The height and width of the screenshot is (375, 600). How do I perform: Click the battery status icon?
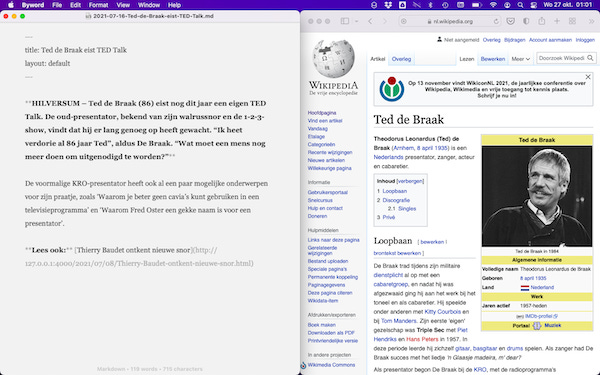coord(476,5)
